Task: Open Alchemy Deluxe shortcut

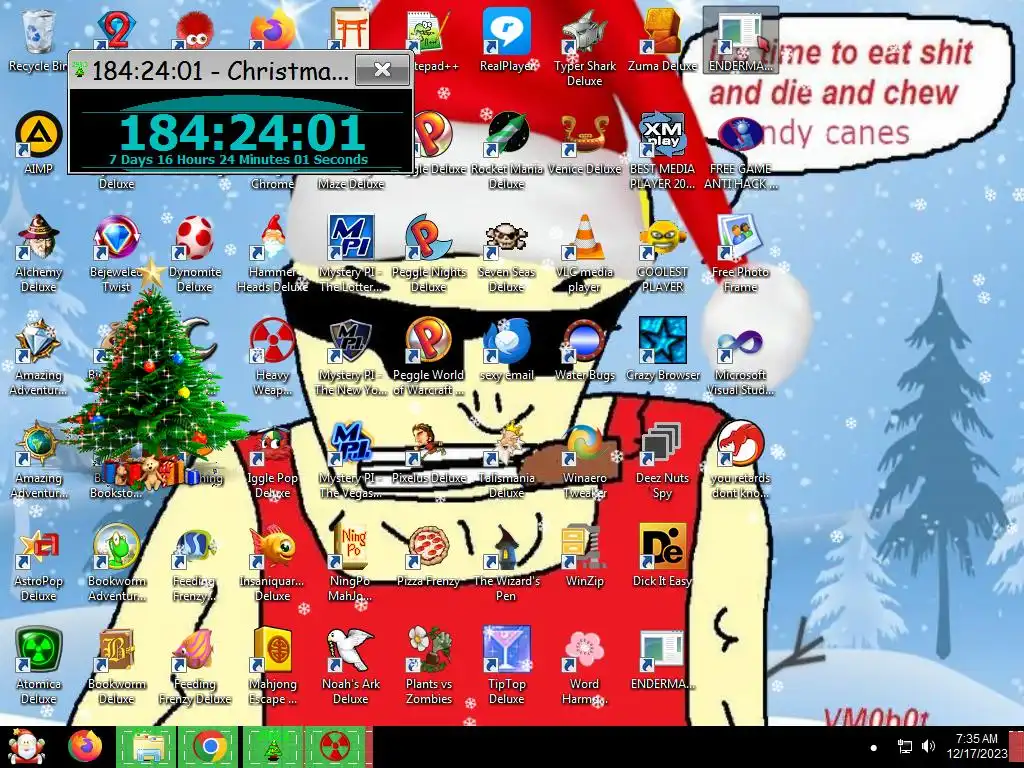Action: pyautogui.click(x=38, y=253)
